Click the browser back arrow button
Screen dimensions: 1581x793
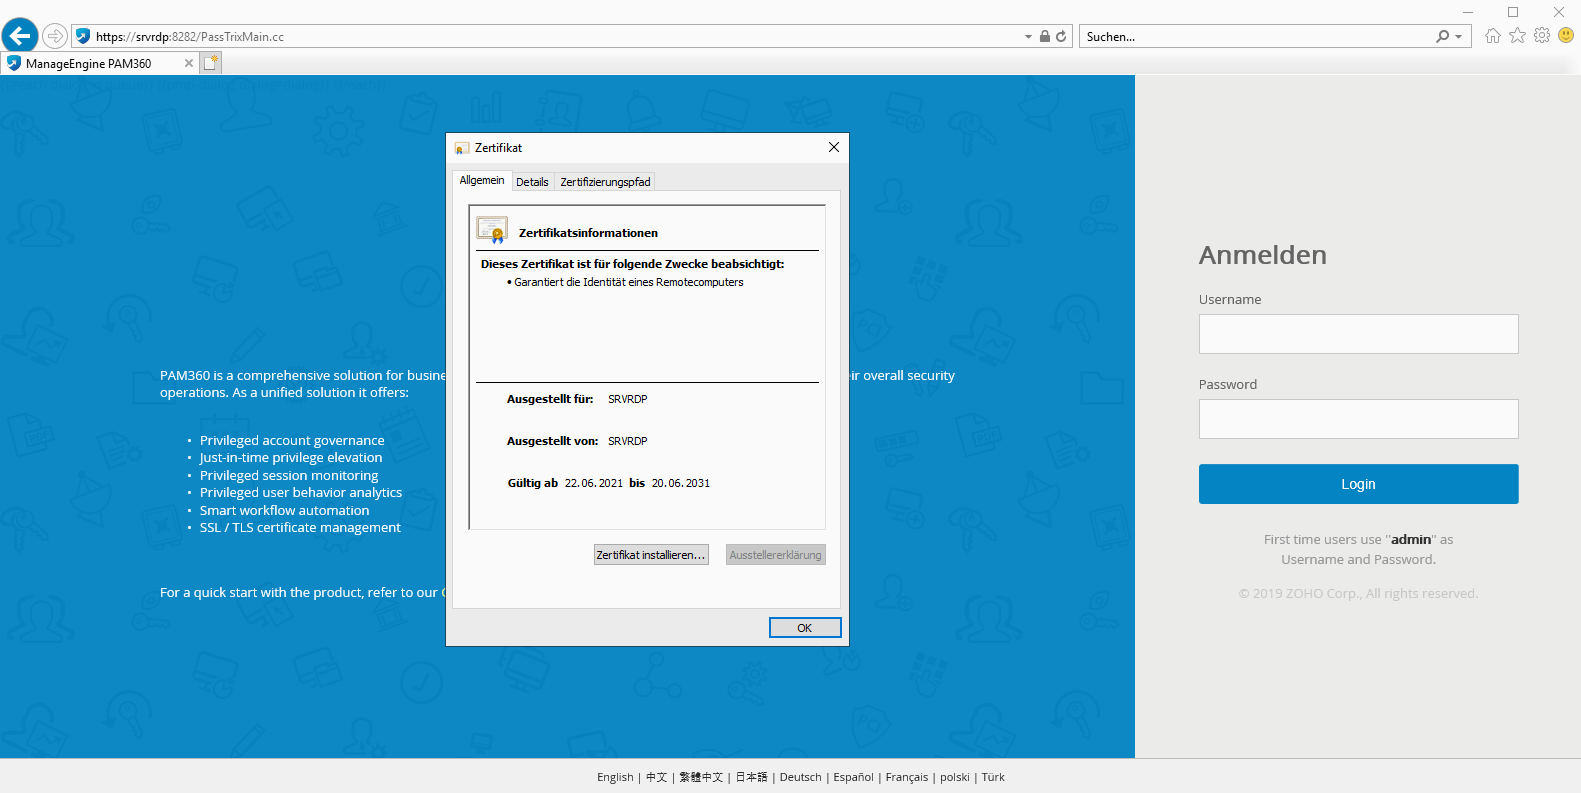[20, 36]
